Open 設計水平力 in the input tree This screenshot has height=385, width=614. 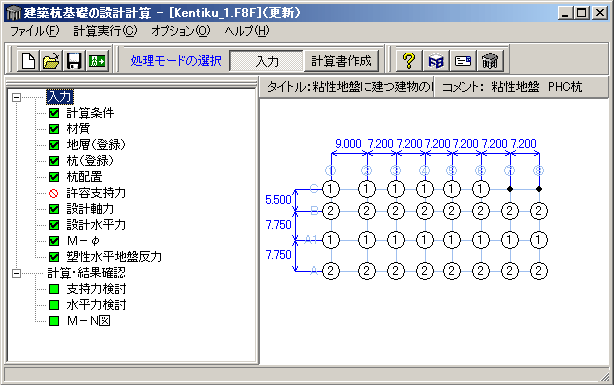click(x=96, y=225)
